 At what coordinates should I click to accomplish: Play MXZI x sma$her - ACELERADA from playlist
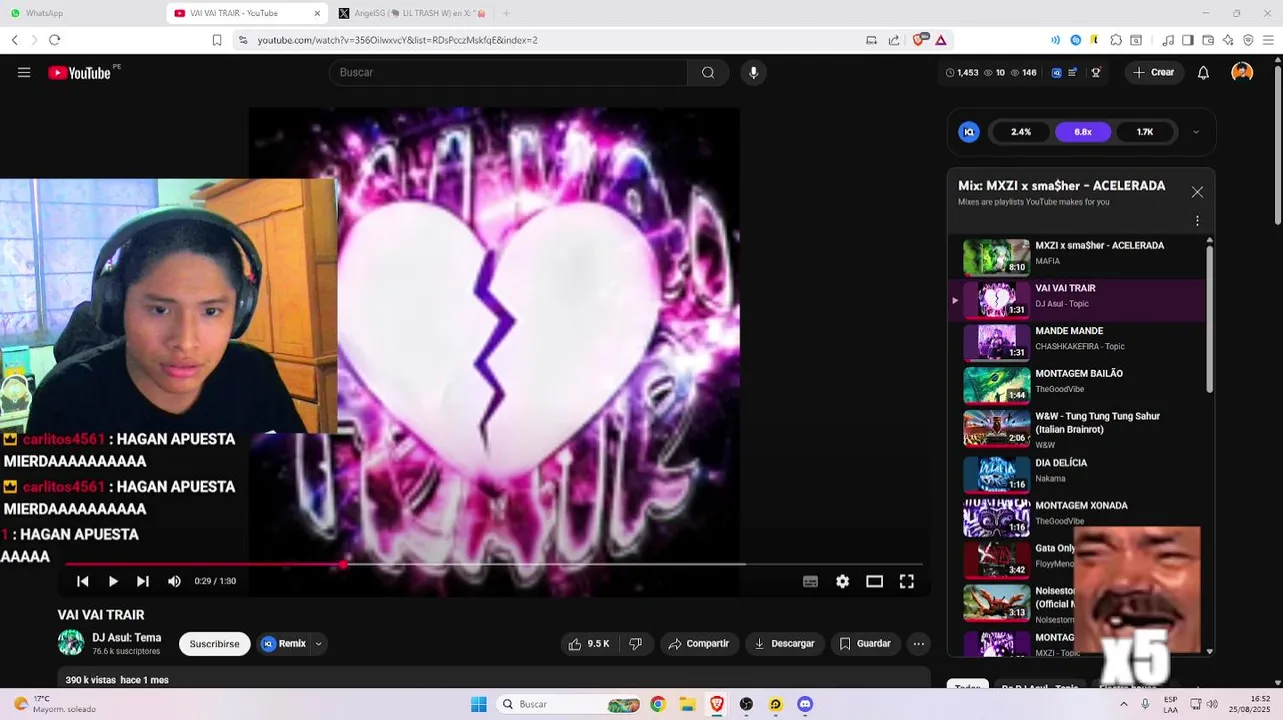point(1078,256)
